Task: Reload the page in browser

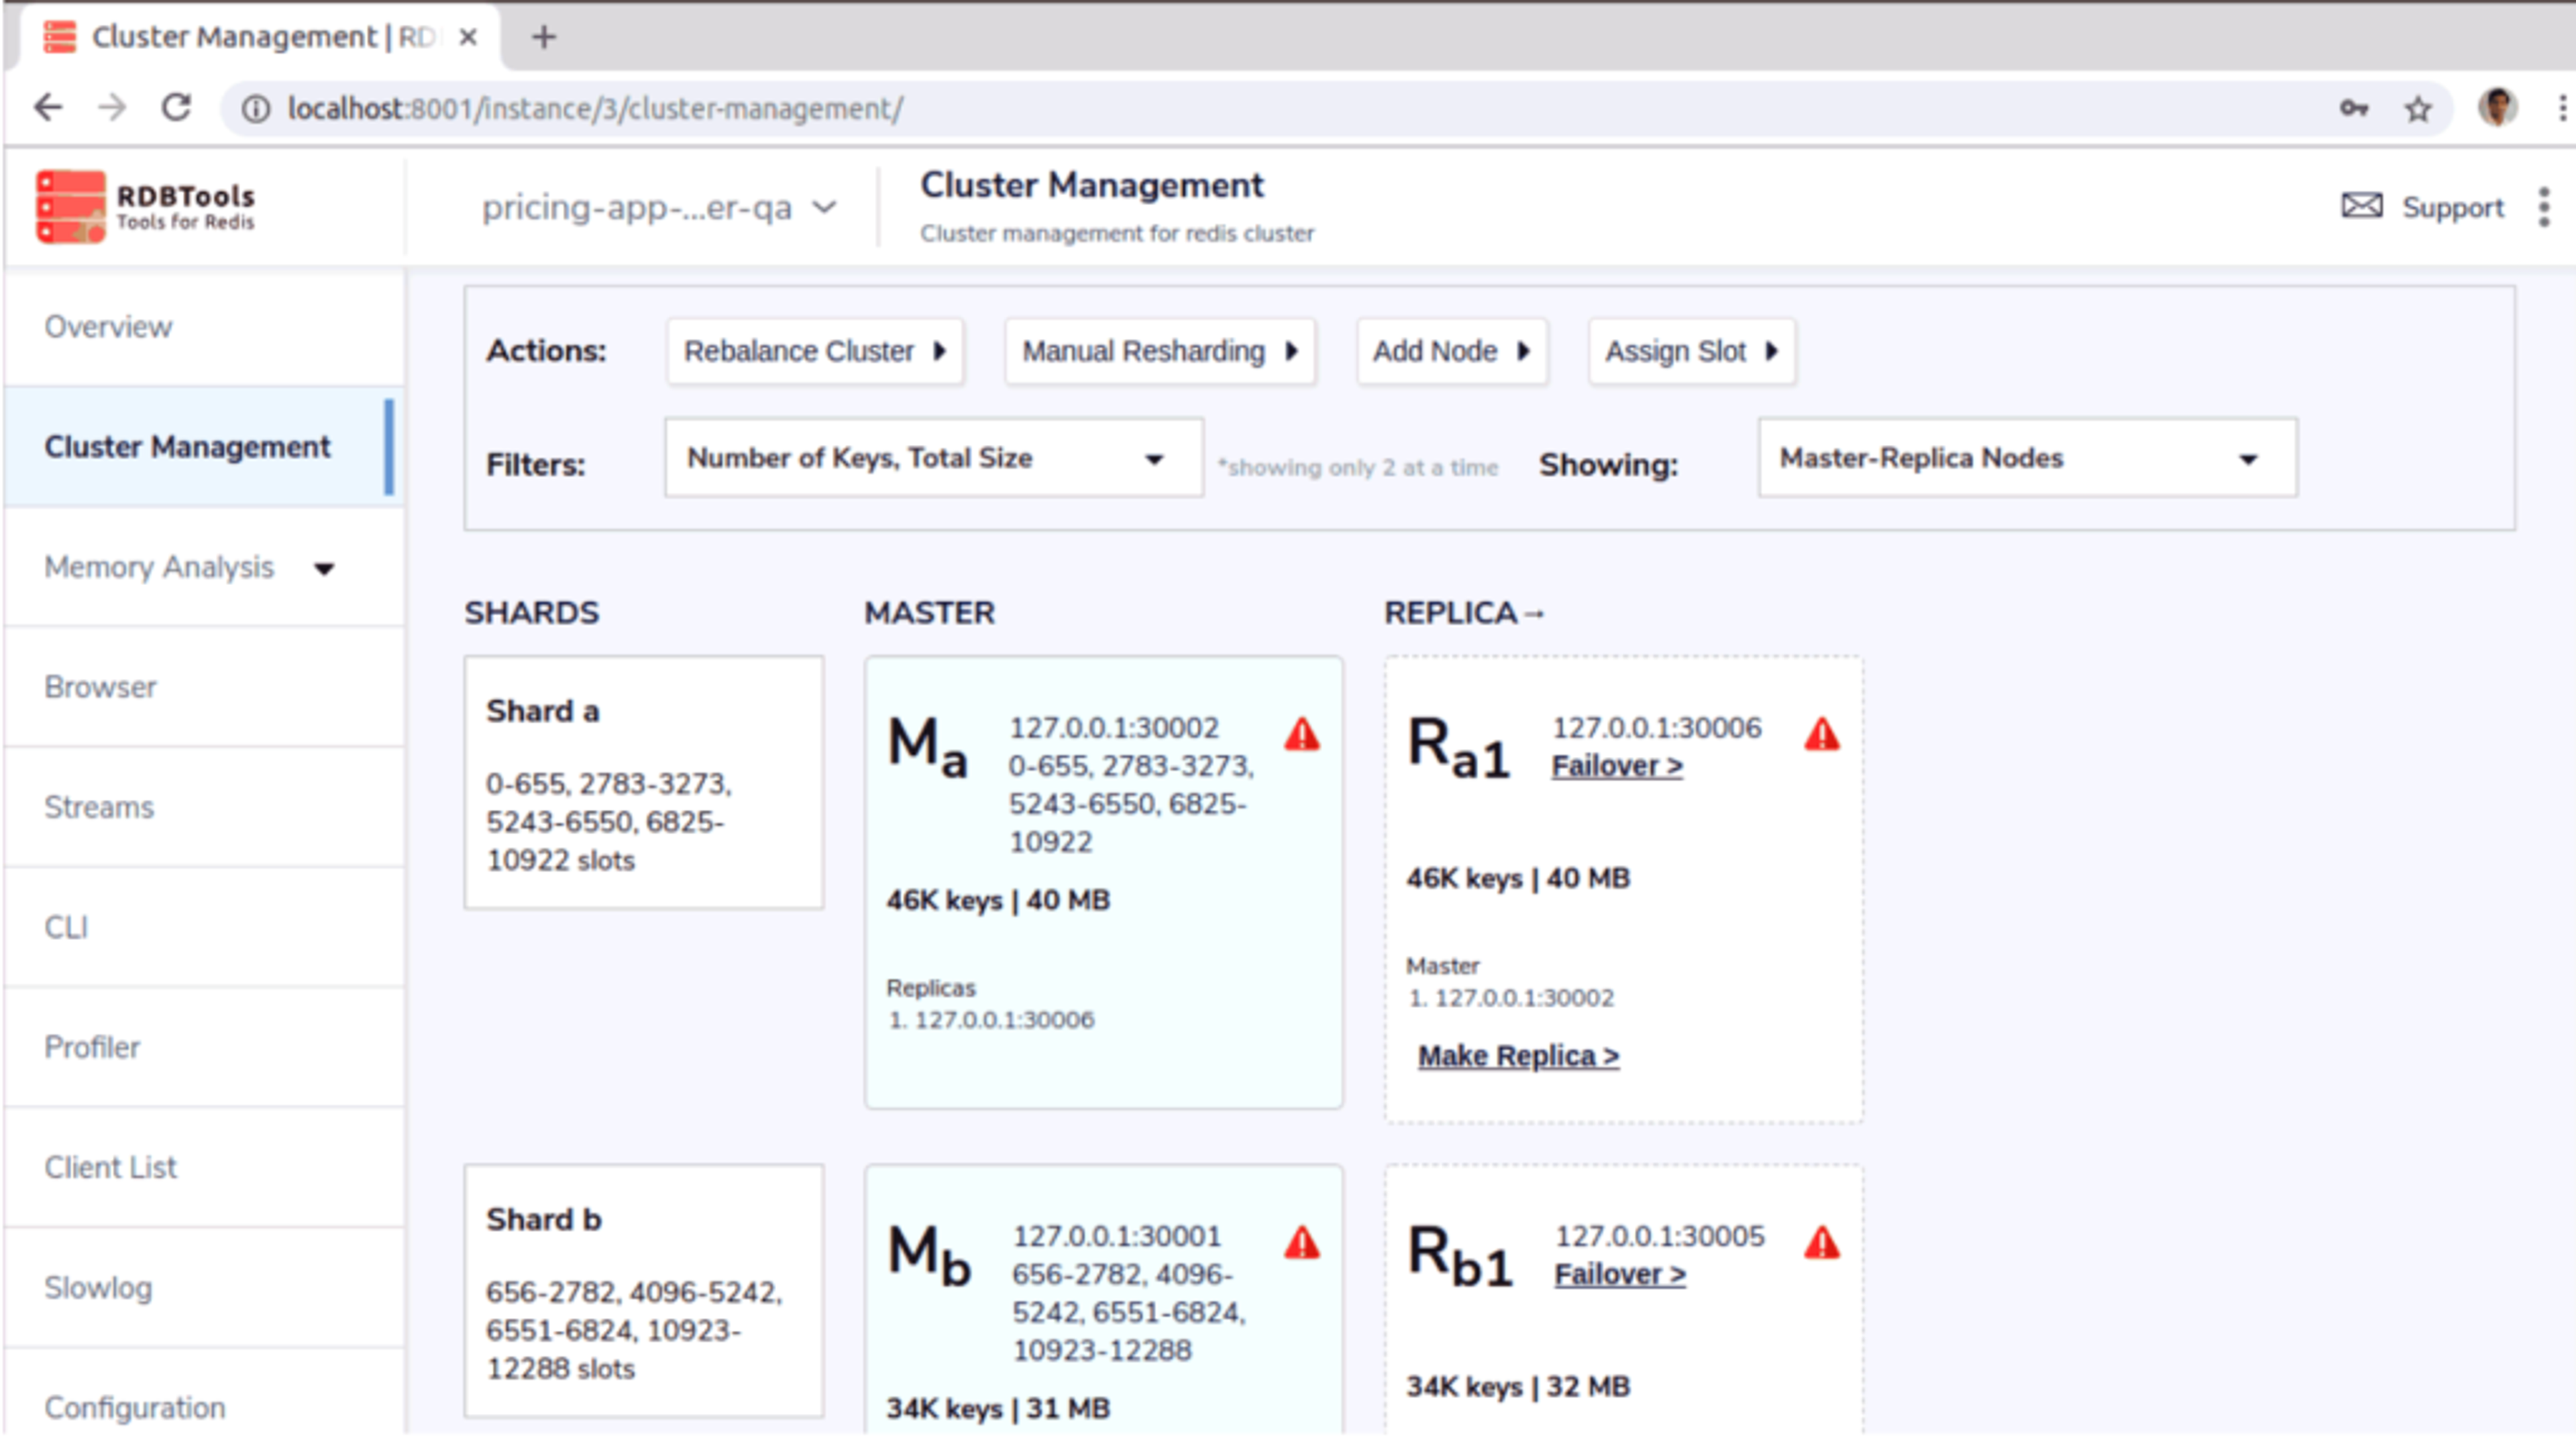Action: pos(177,108)
